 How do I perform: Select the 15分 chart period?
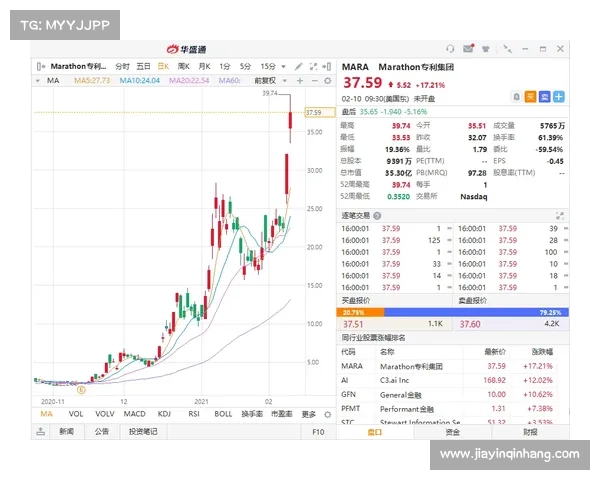tap(268, 67)
